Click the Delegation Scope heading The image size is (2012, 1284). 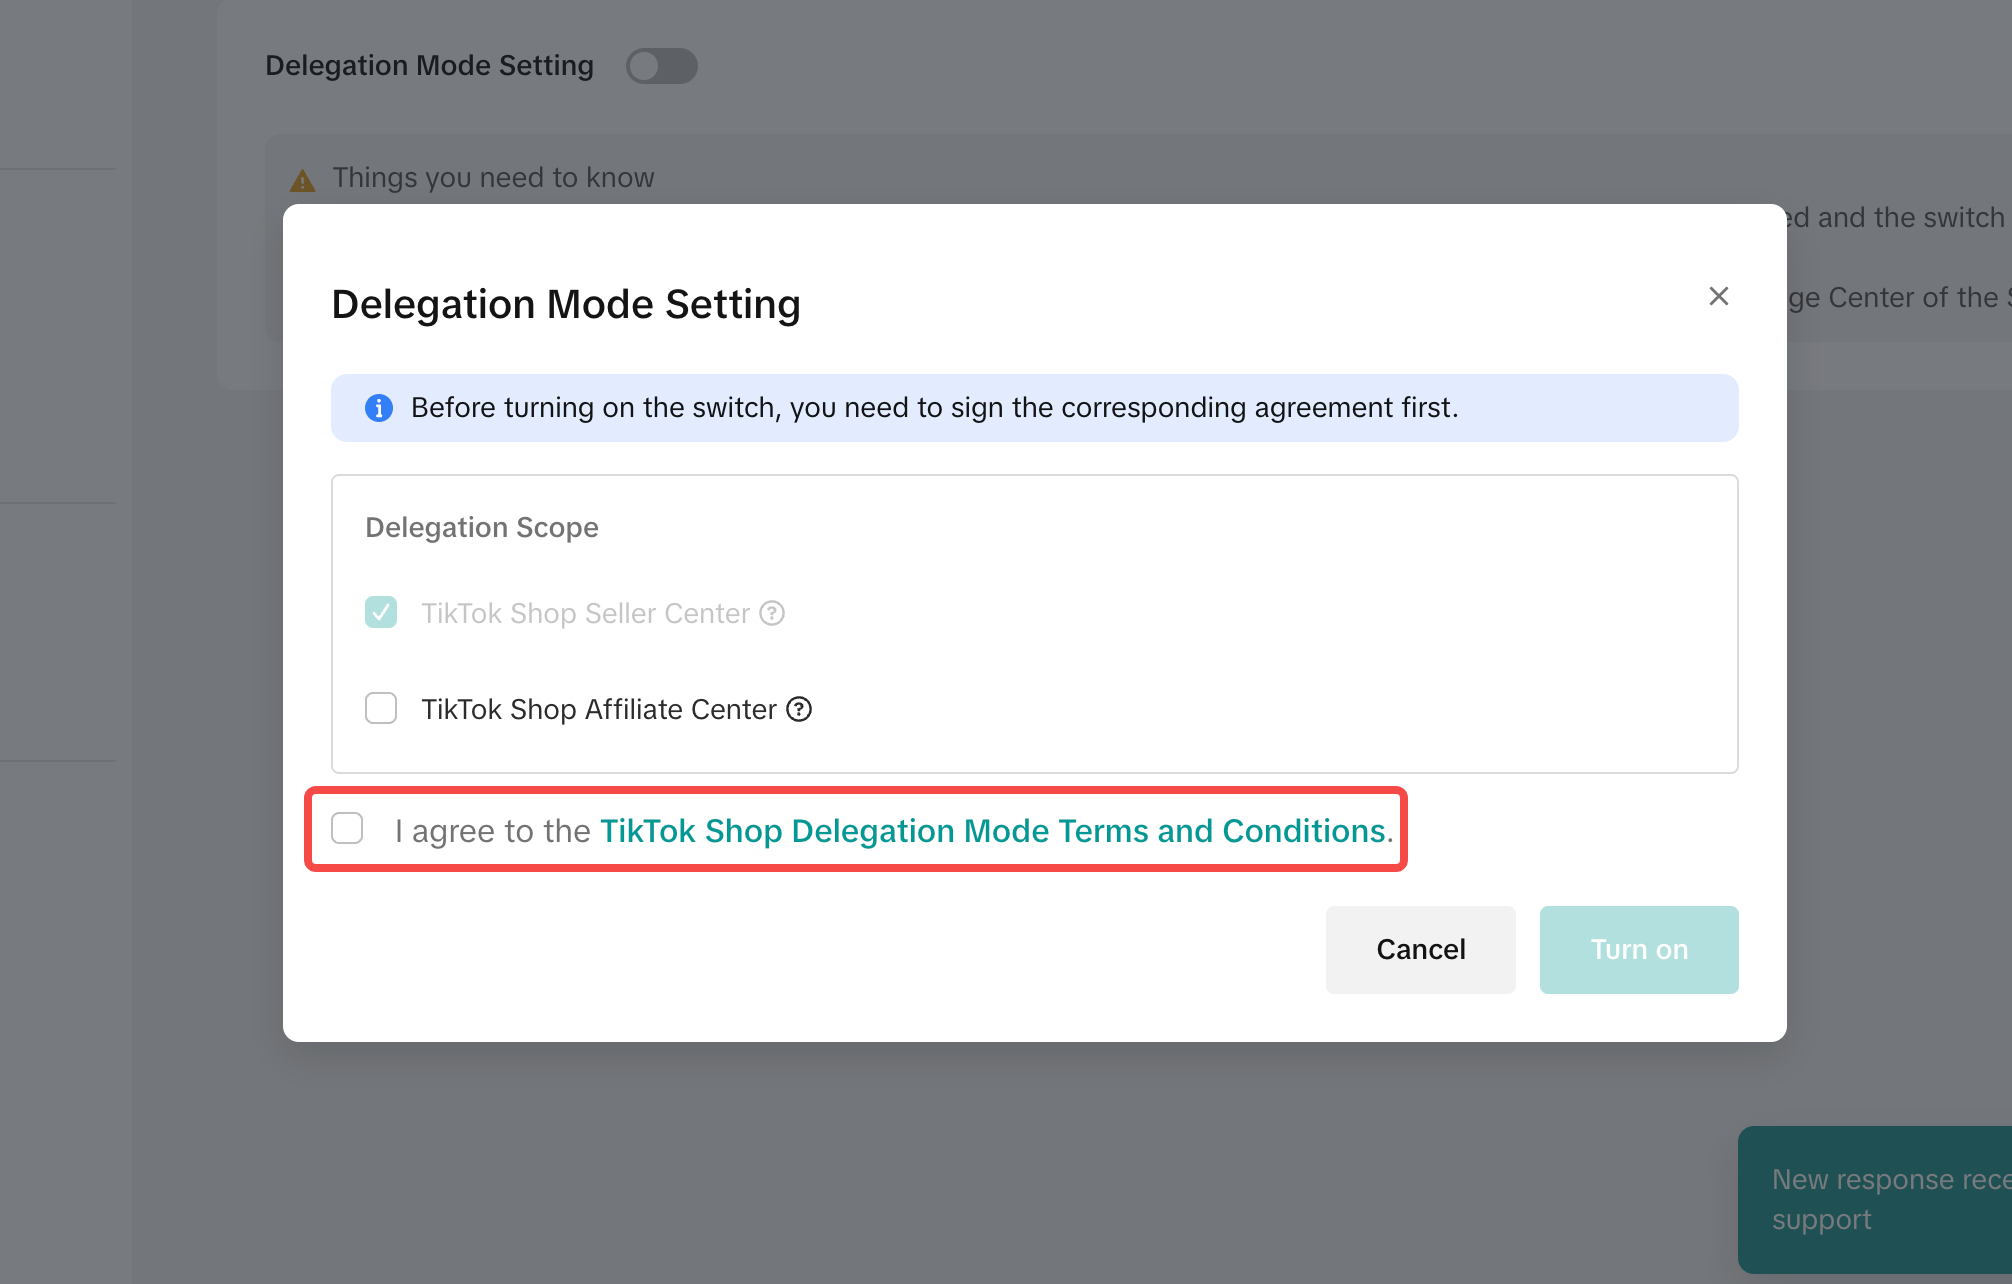point(482,527)
